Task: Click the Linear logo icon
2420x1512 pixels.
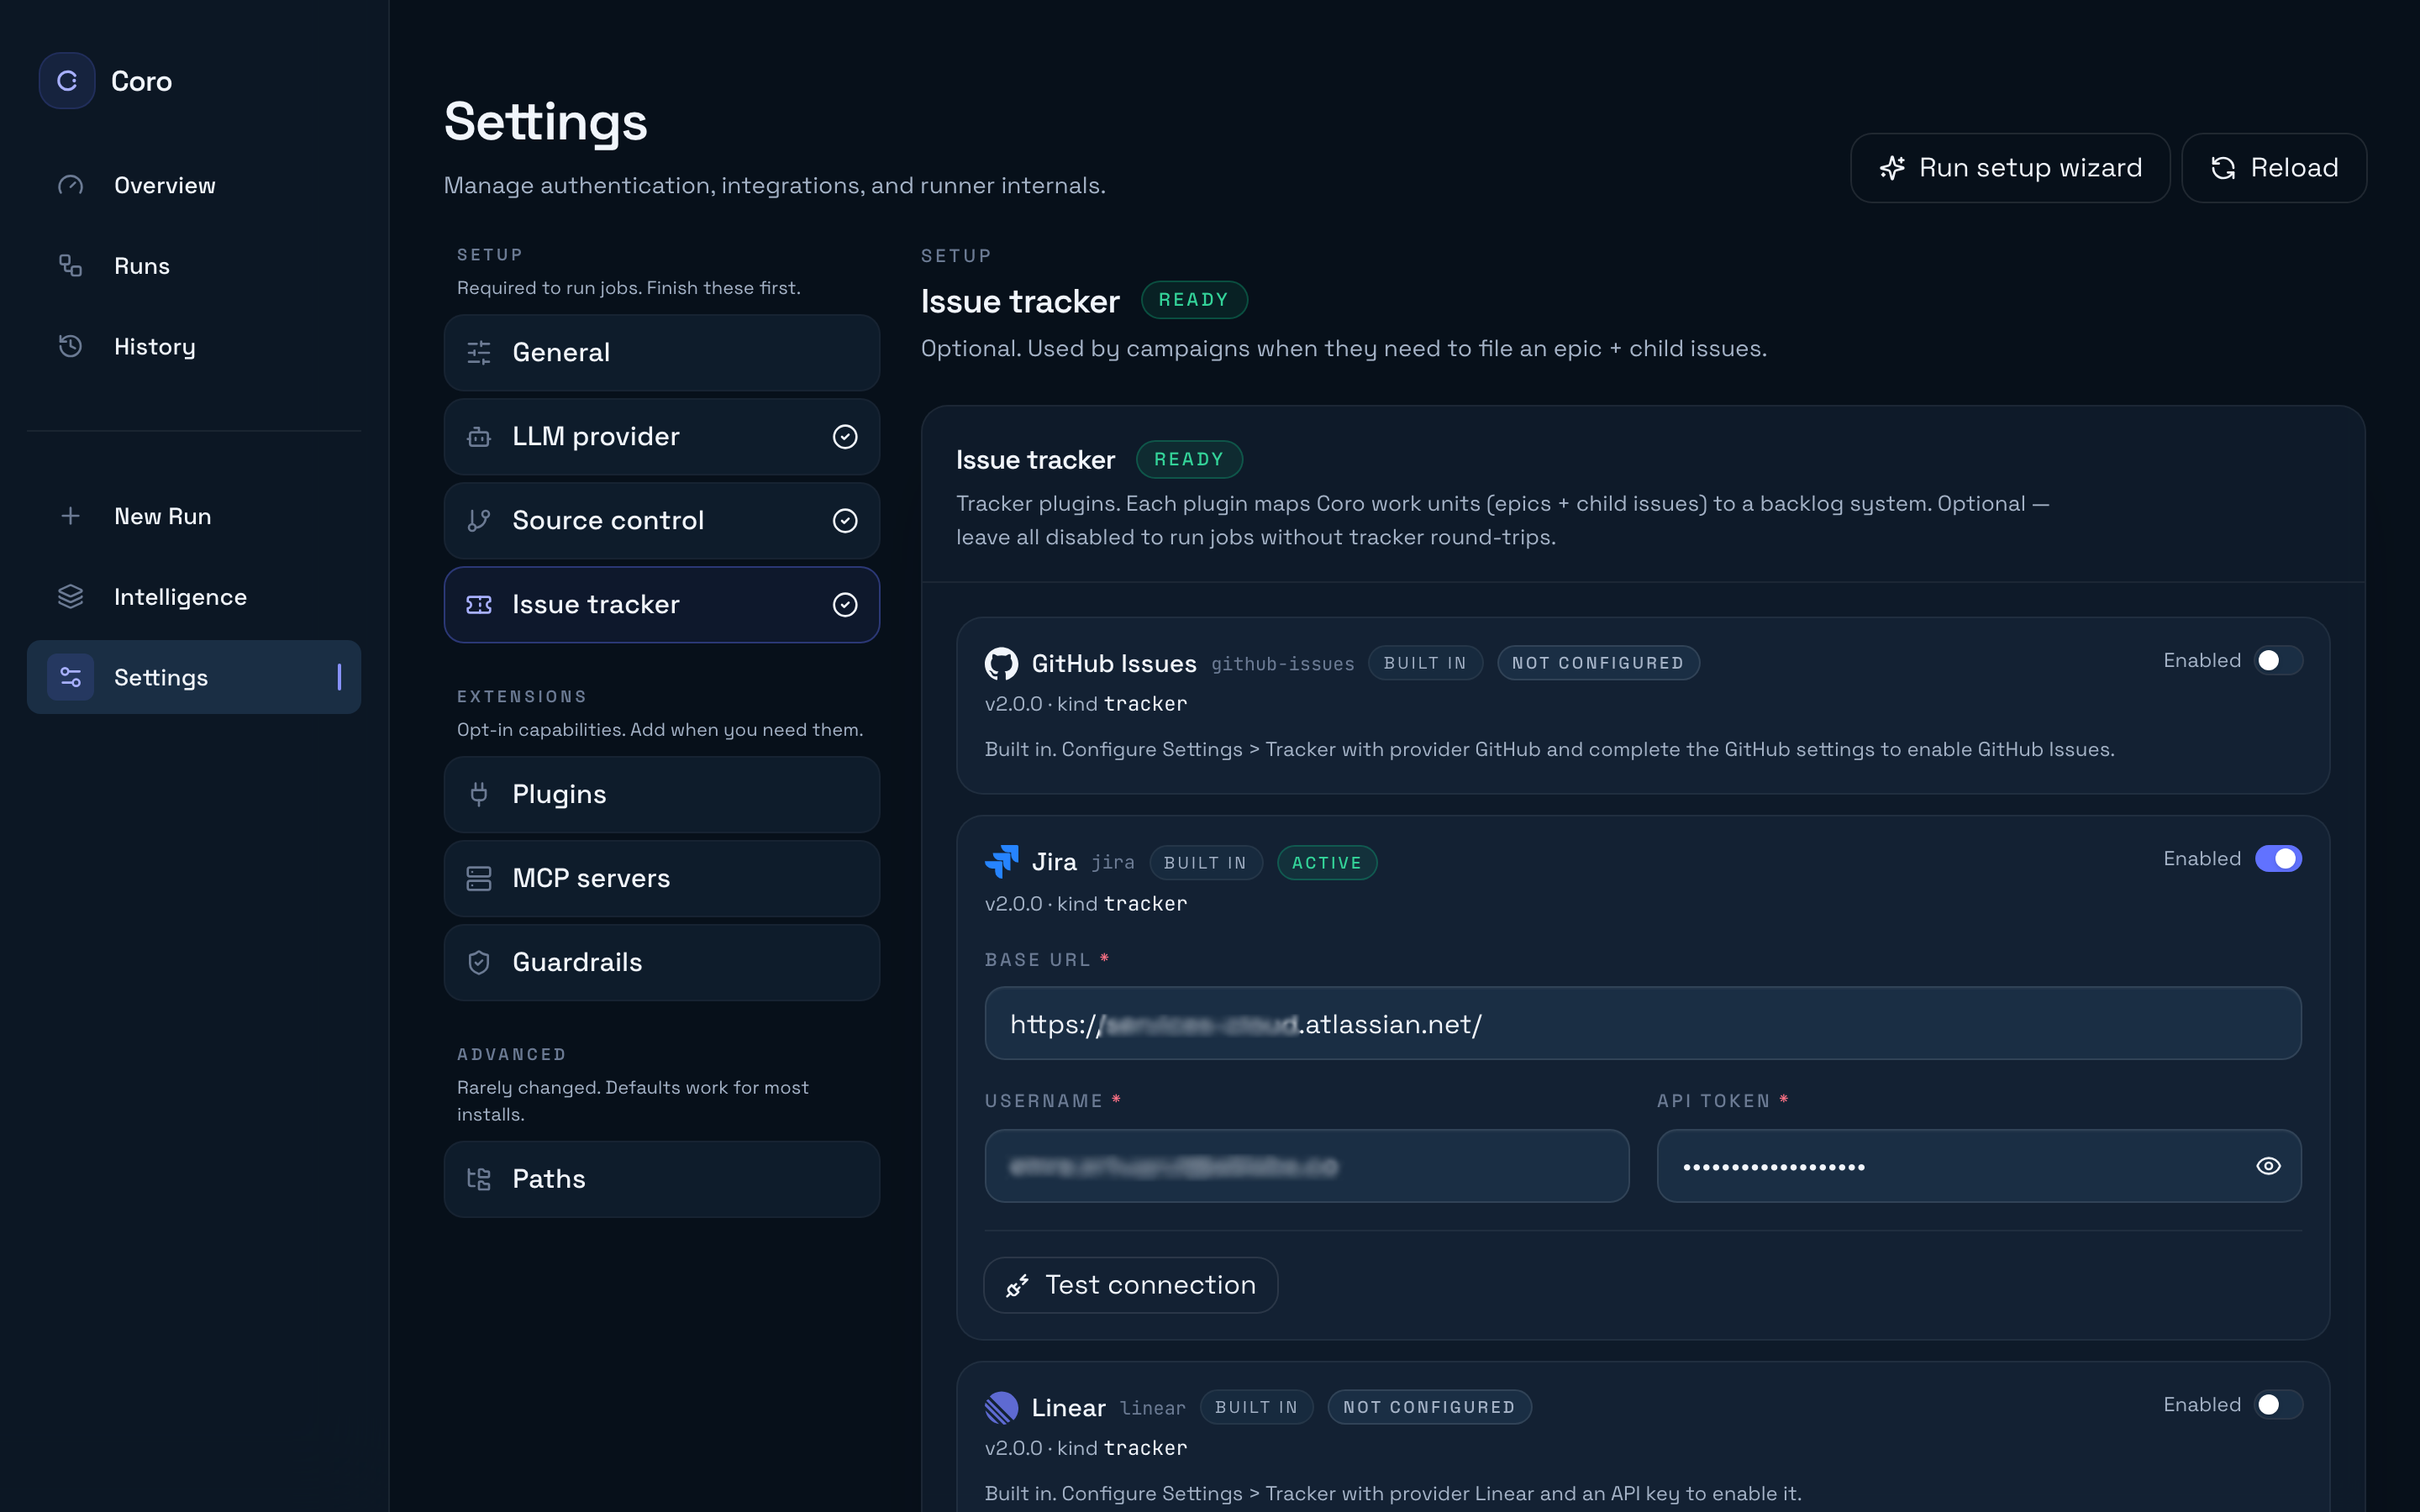Action: [x=1001, y=1407]
